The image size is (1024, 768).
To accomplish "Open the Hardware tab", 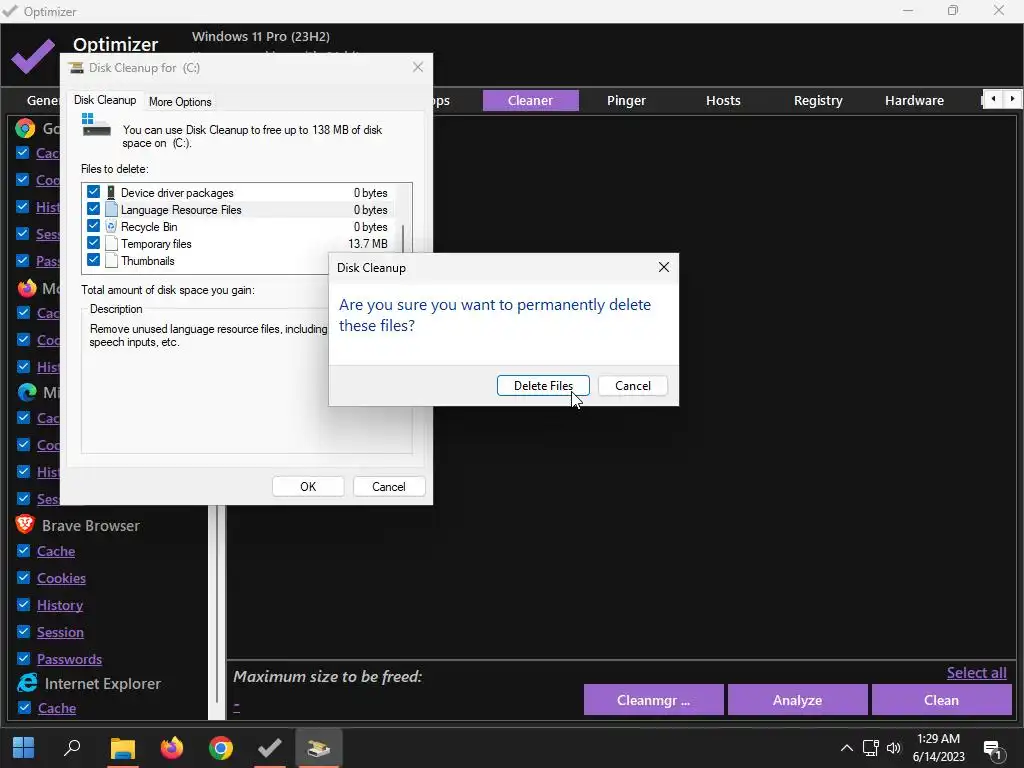I will (x=914, y=101).
